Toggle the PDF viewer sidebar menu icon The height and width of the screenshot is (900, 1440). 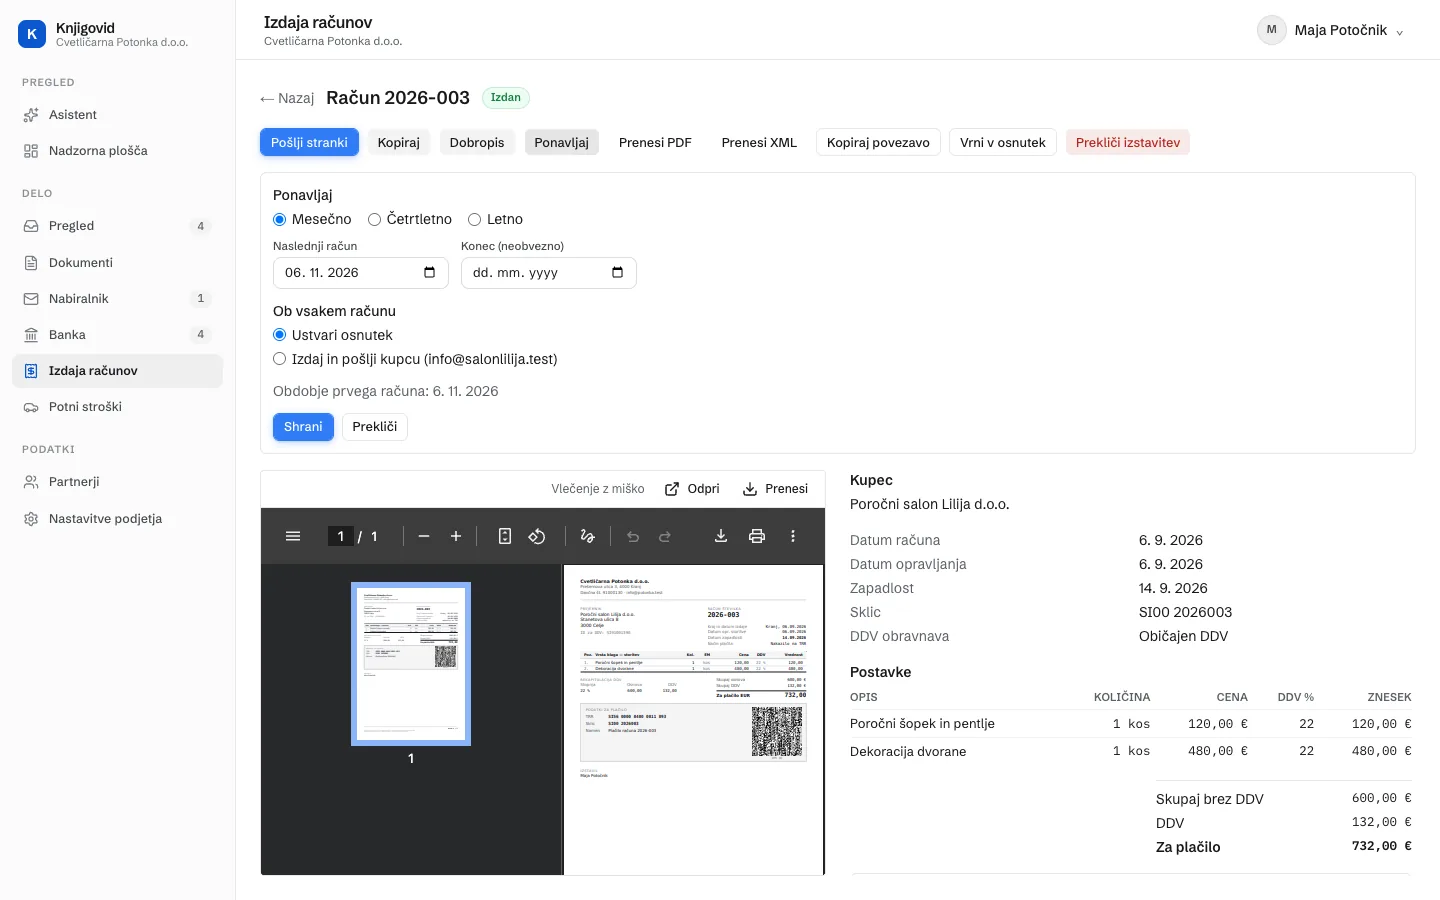[293, 536]
